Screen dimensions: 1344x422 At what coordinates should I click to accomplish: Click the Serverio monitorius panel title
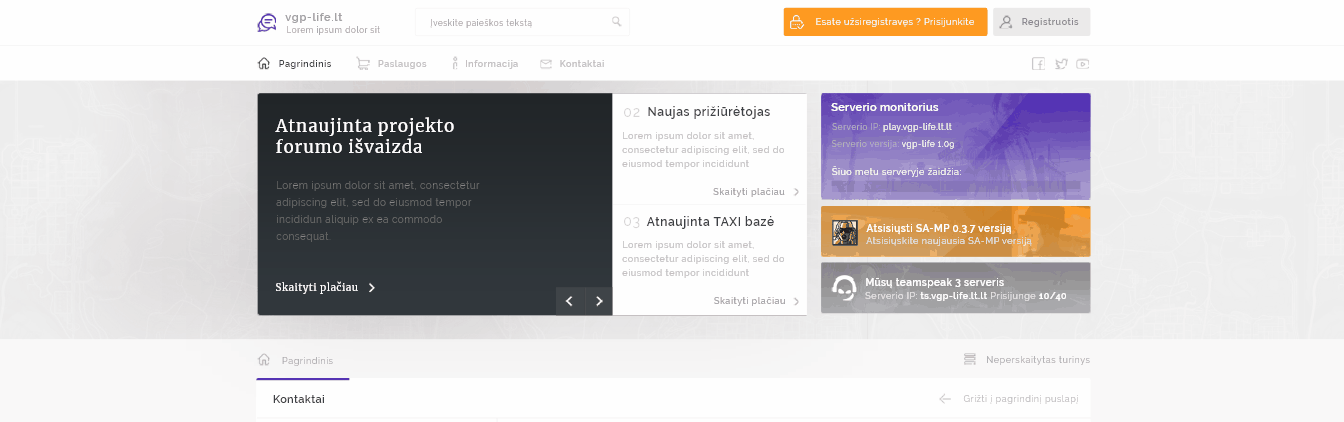[885, 107]
